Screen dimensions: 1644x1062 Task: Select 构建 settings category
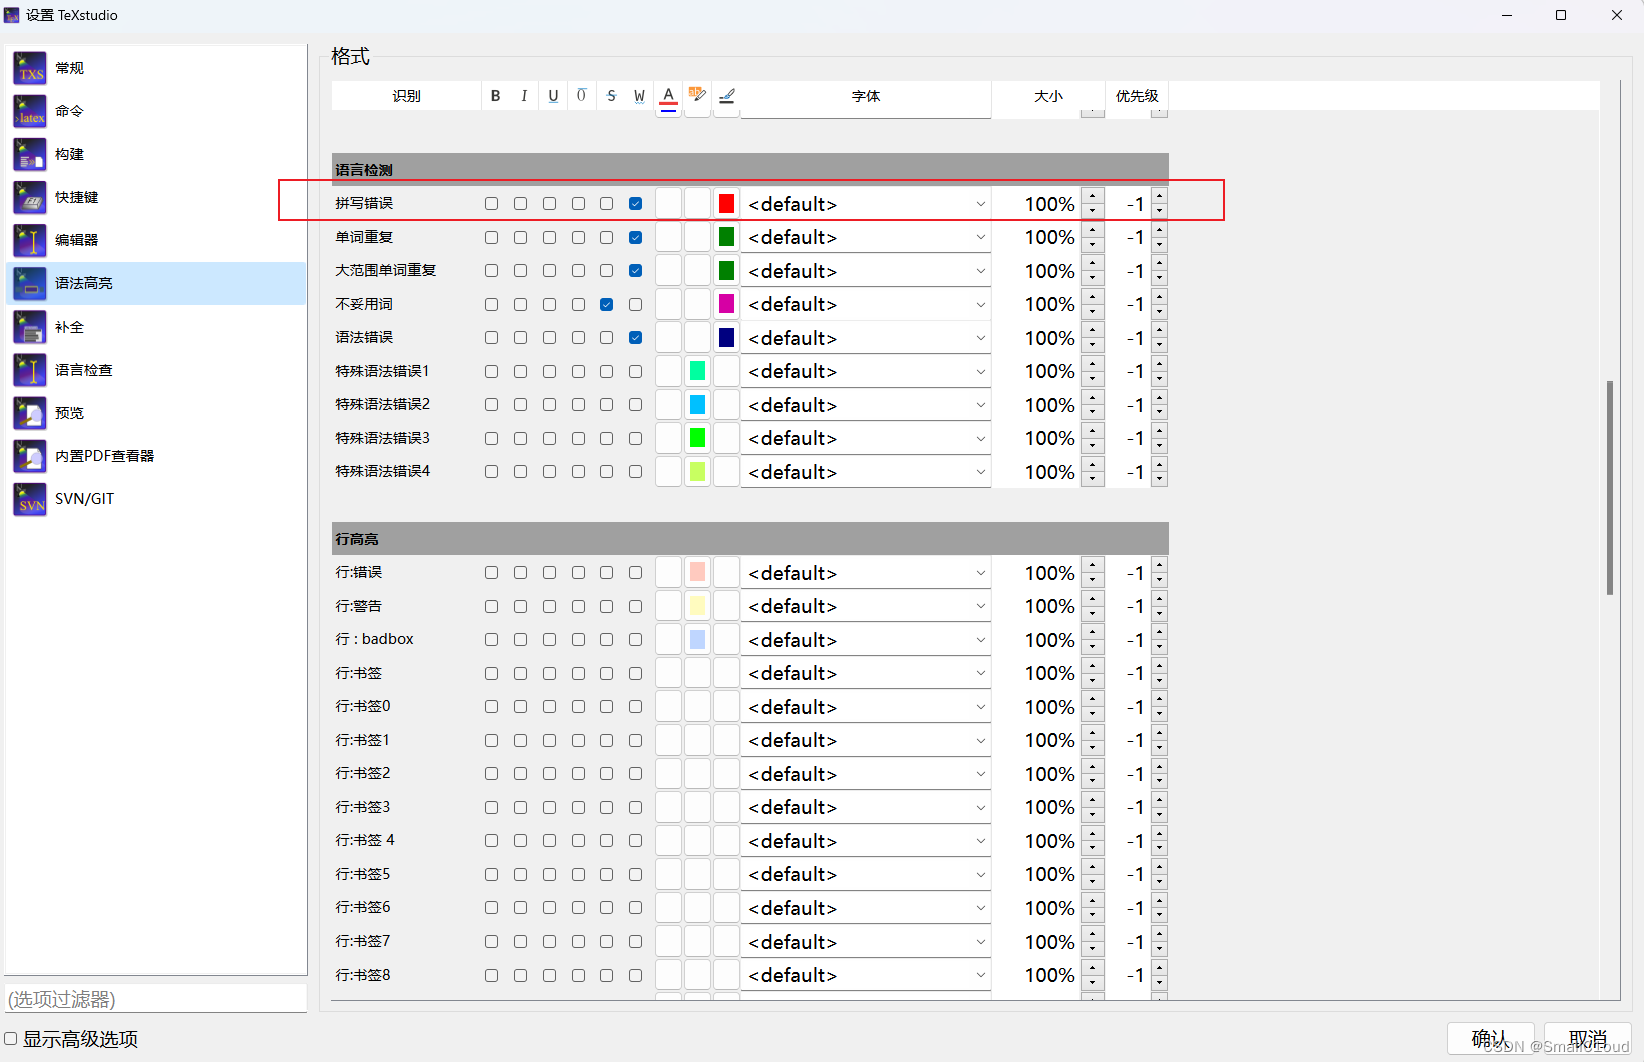click(156, 154)
